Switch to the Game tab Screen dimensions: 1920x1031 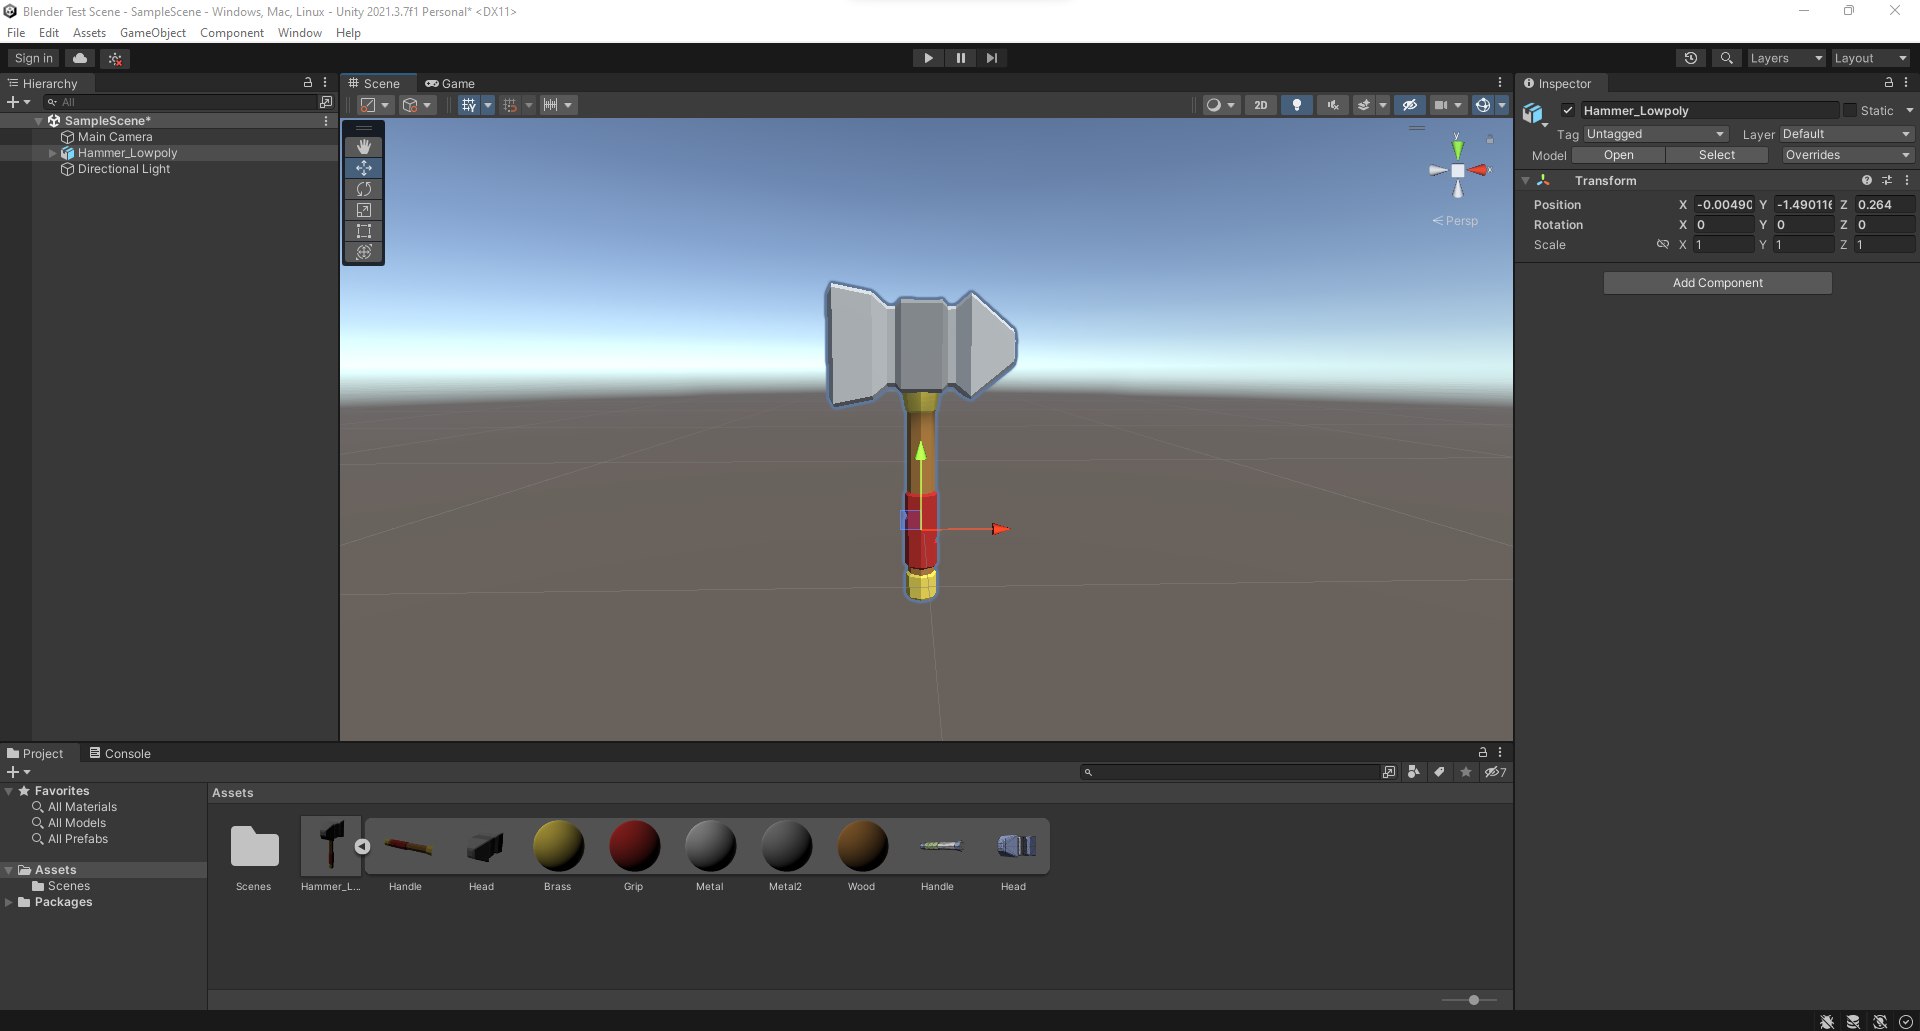(450, 83)
